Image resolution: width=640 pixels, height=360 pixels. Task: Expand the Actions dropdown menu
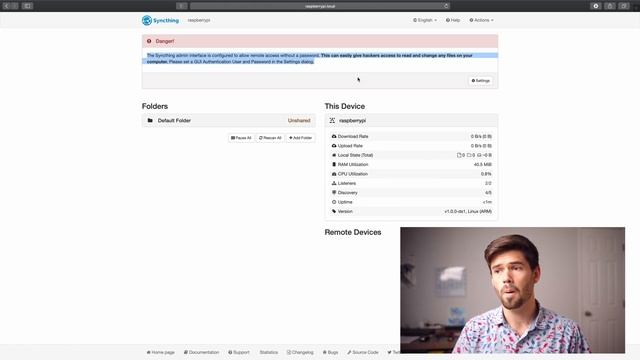(481, 20)
